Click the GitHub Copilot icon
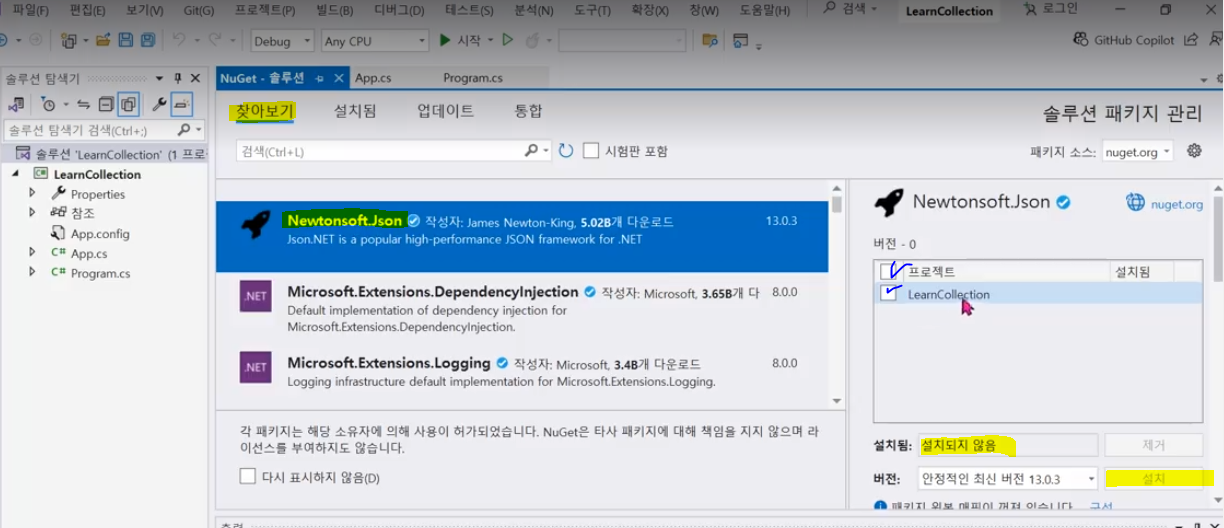1224x528 pixels. [1081, 40]
